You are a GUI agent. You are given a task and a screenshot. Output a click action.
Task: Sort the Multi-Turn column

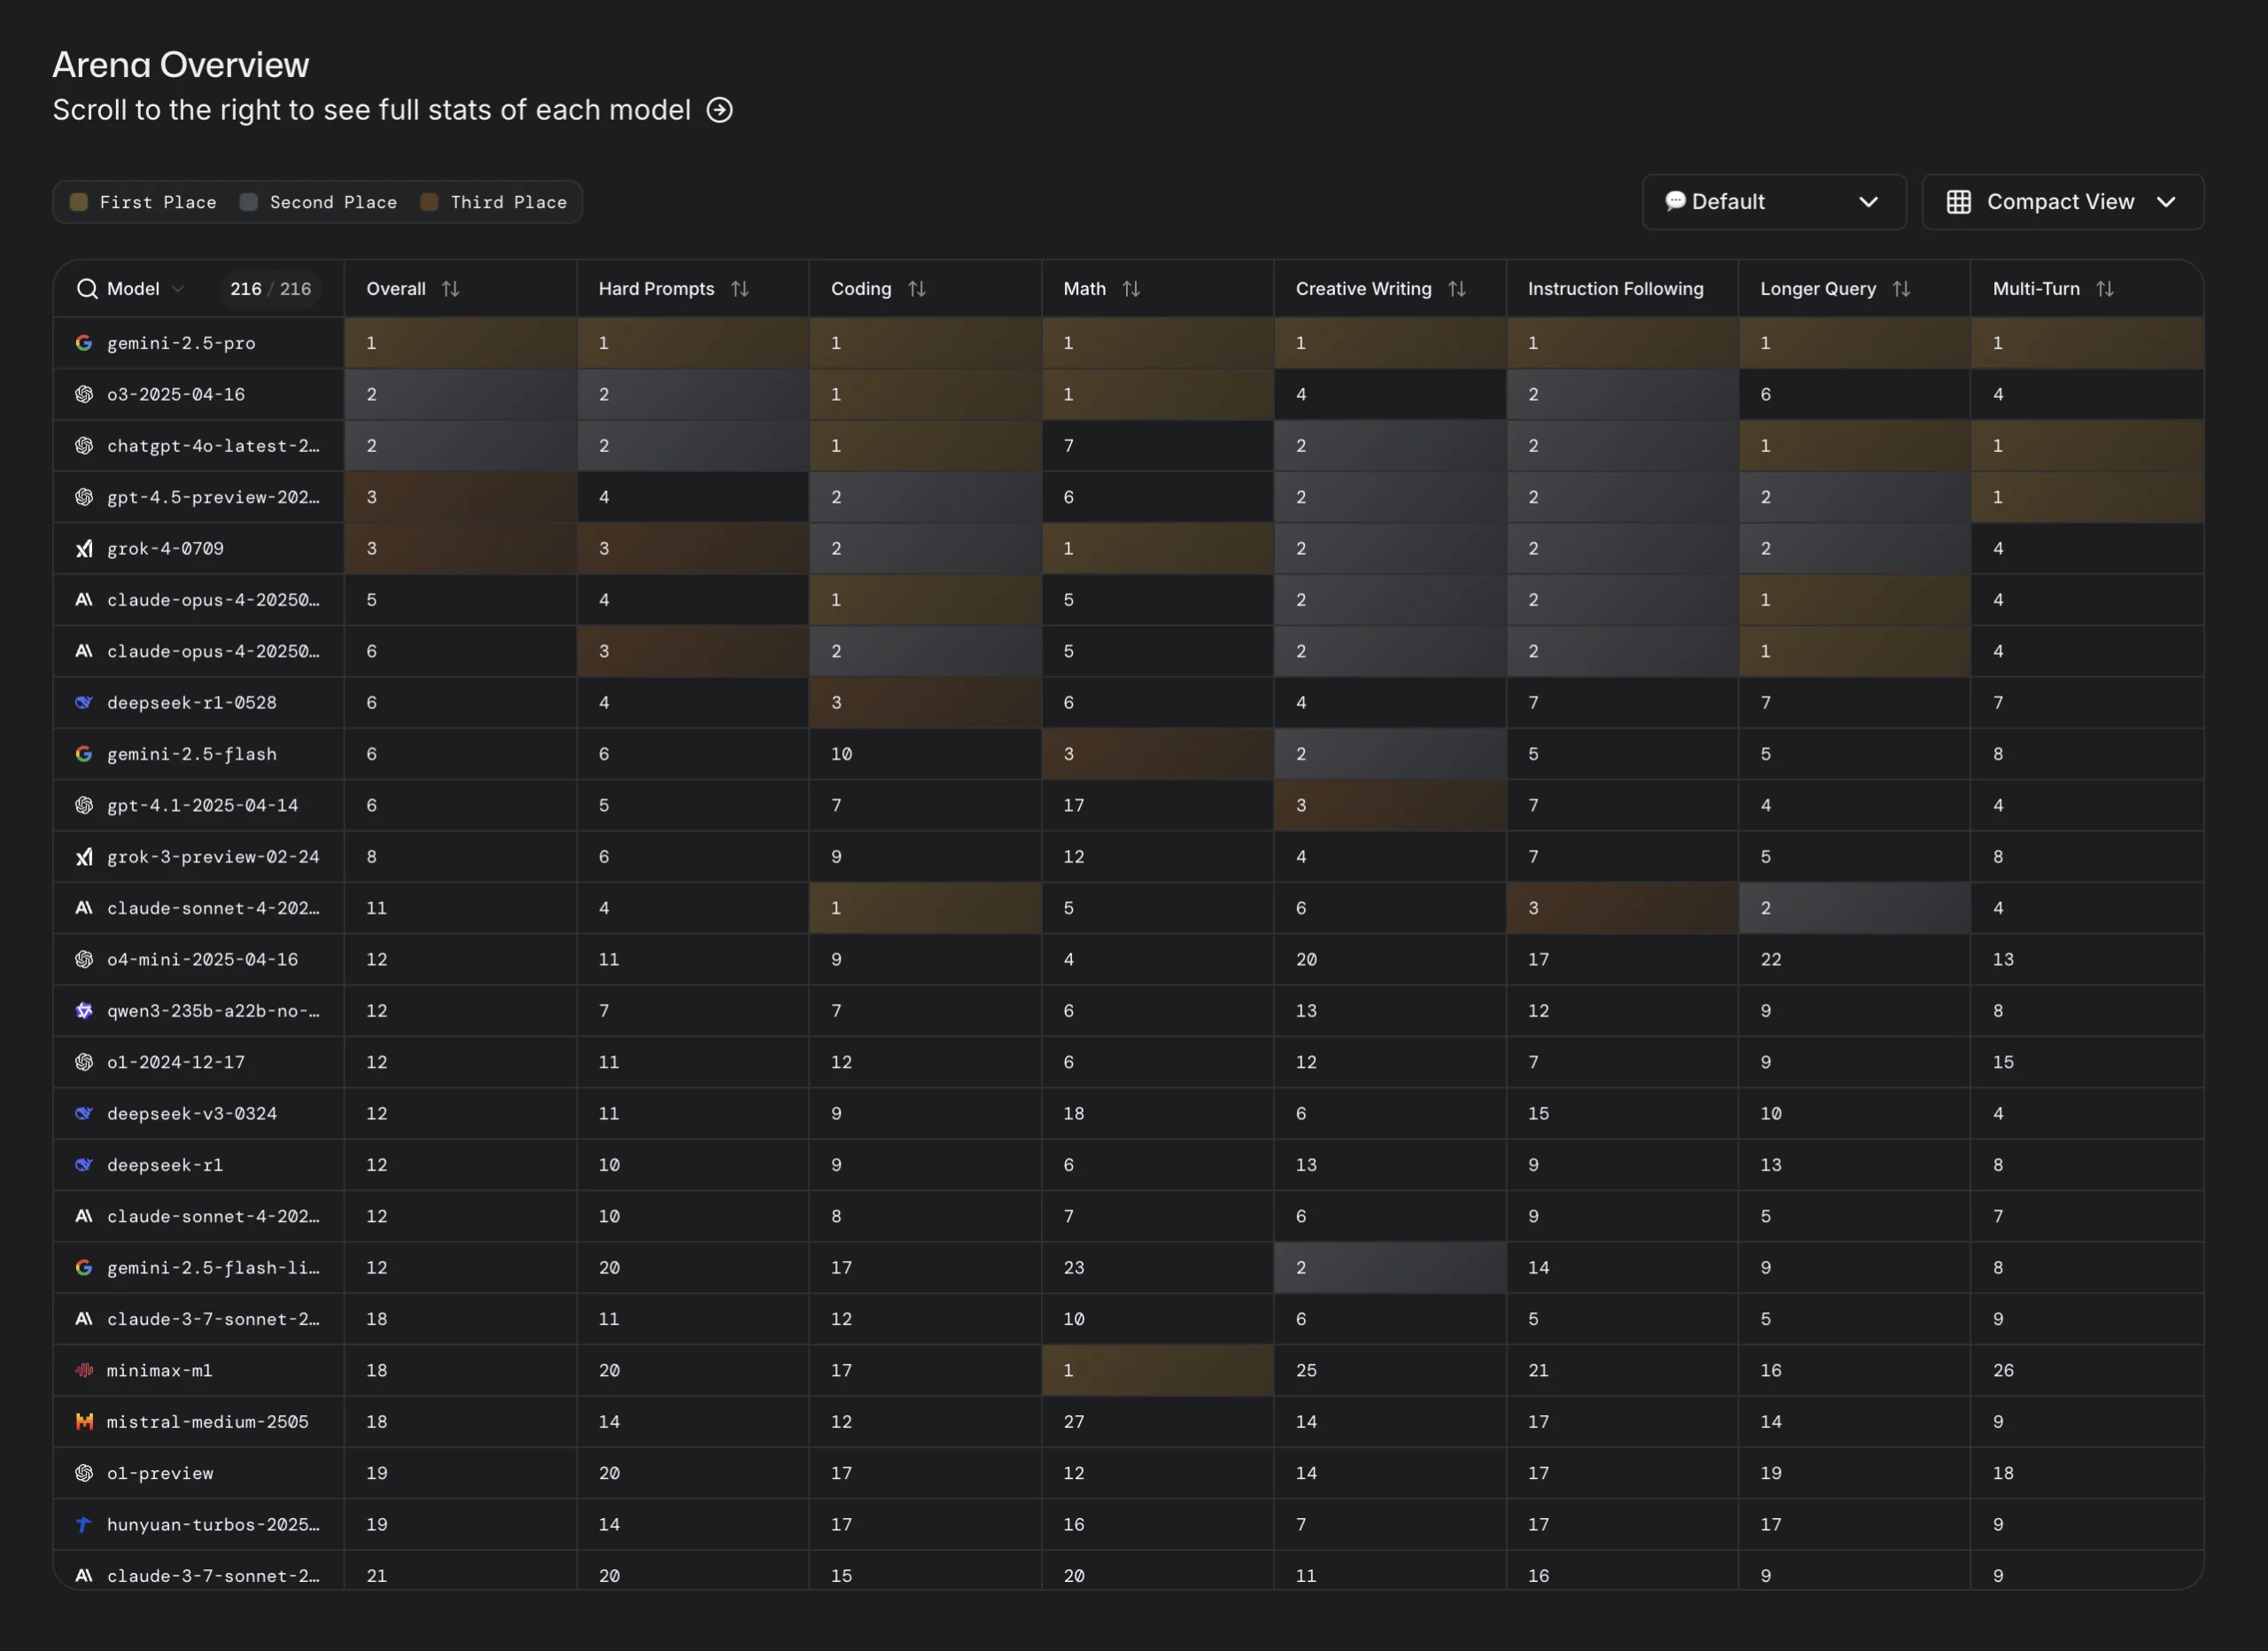[2105, 289]
